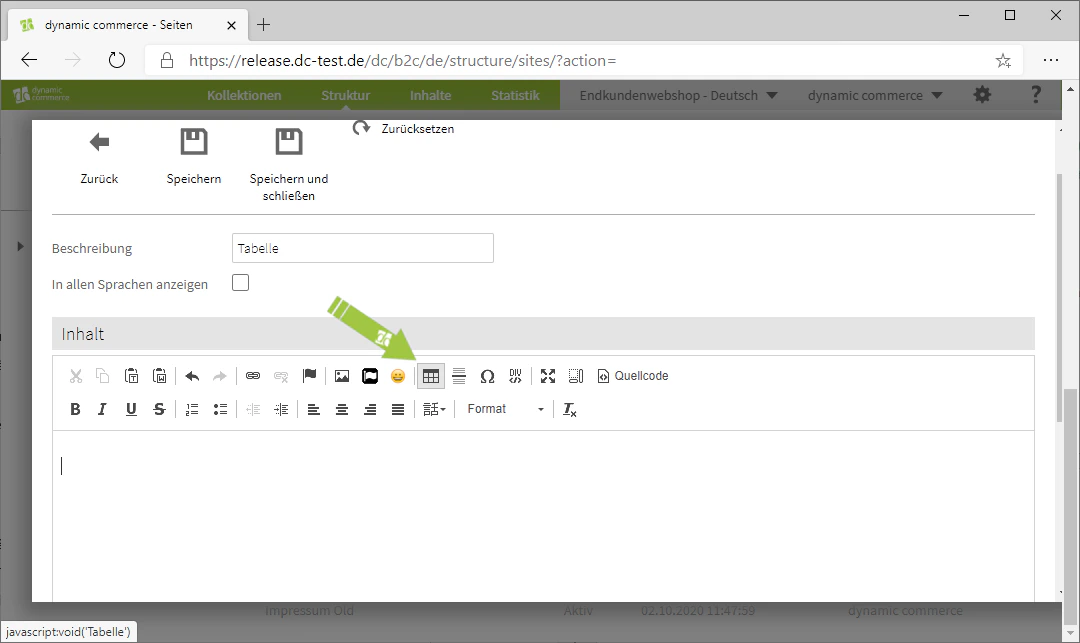Open the Kollektionen menu
Image resolution: width=1080 pixels, height=643 pixels.
[244, 95]
